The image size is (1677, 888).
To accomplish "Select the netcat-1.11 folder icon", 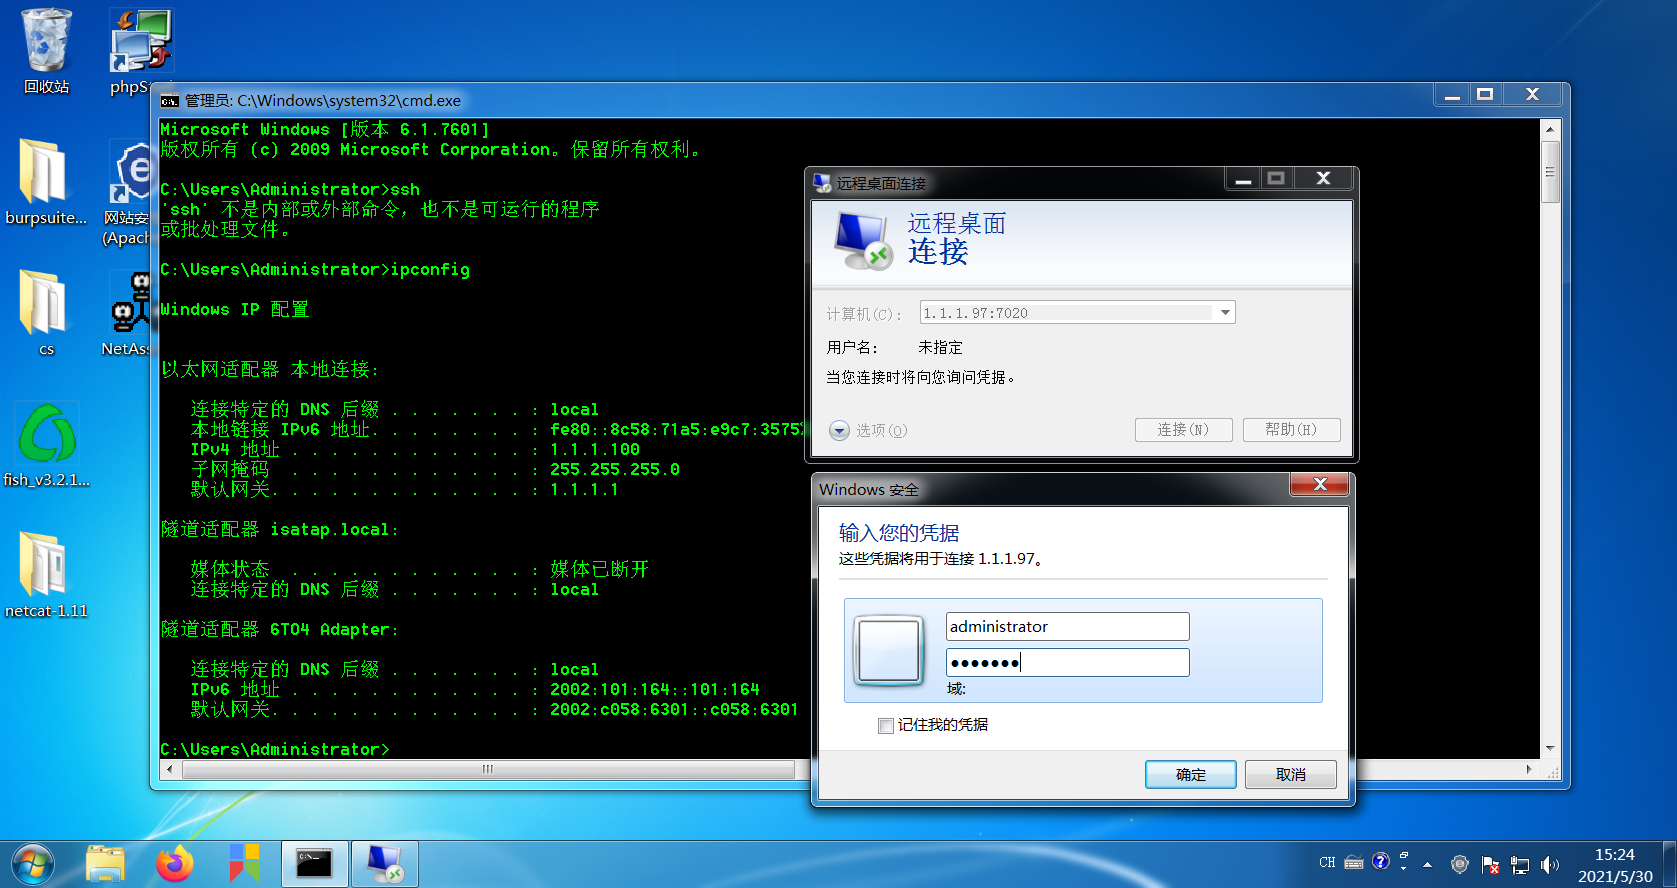I will pyautogui.click(x=46, y=575).
